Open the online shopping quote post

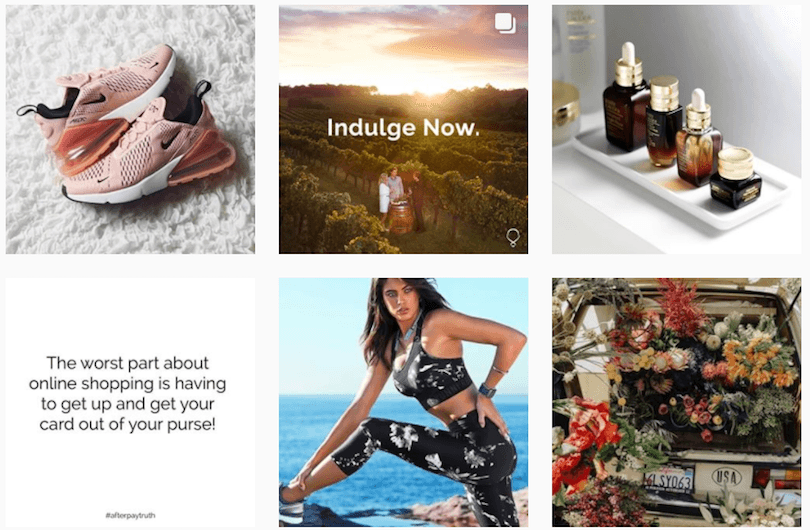[x=130, y=402]
